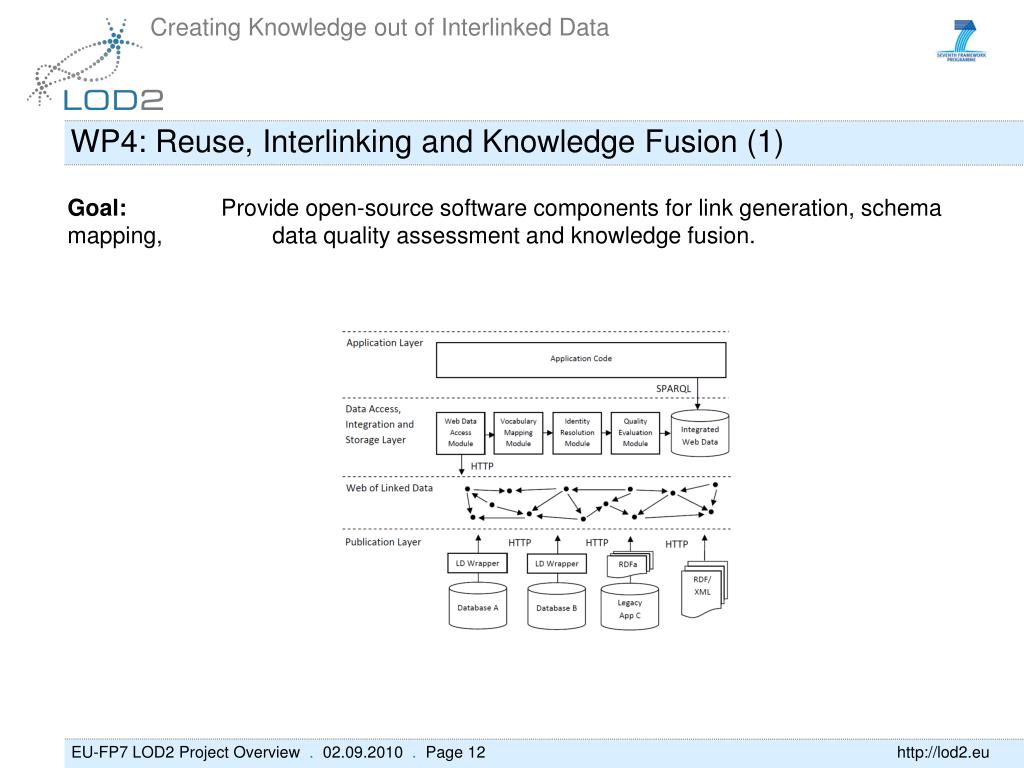This screenshot has width=1024, height=768.
Task: Click the Web Data Access Module box
Action: tap(460, 433)
